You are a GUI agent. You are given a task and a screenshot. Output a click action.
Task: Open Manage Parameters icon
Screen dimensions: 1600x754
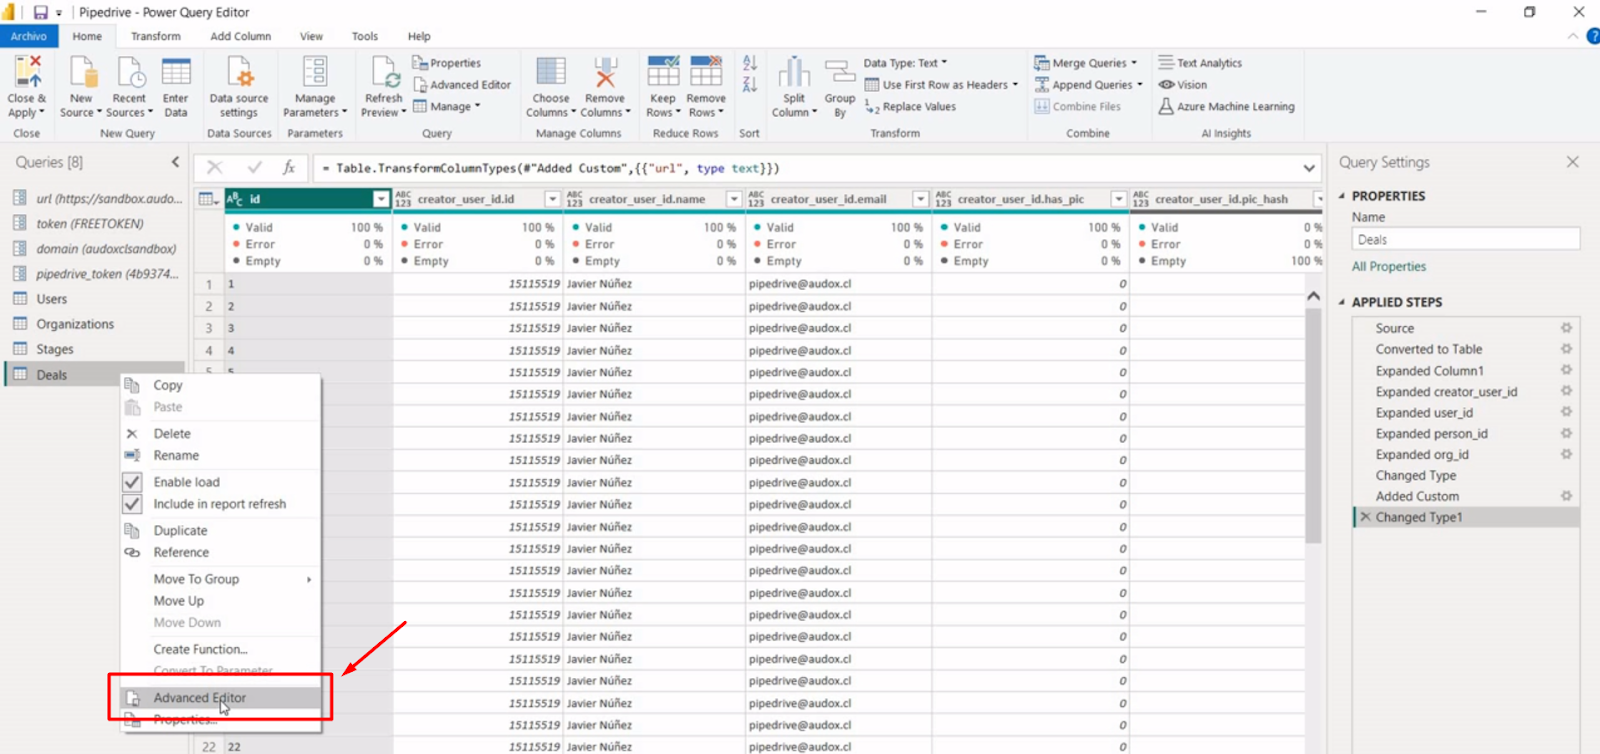[x=315, y=72]
